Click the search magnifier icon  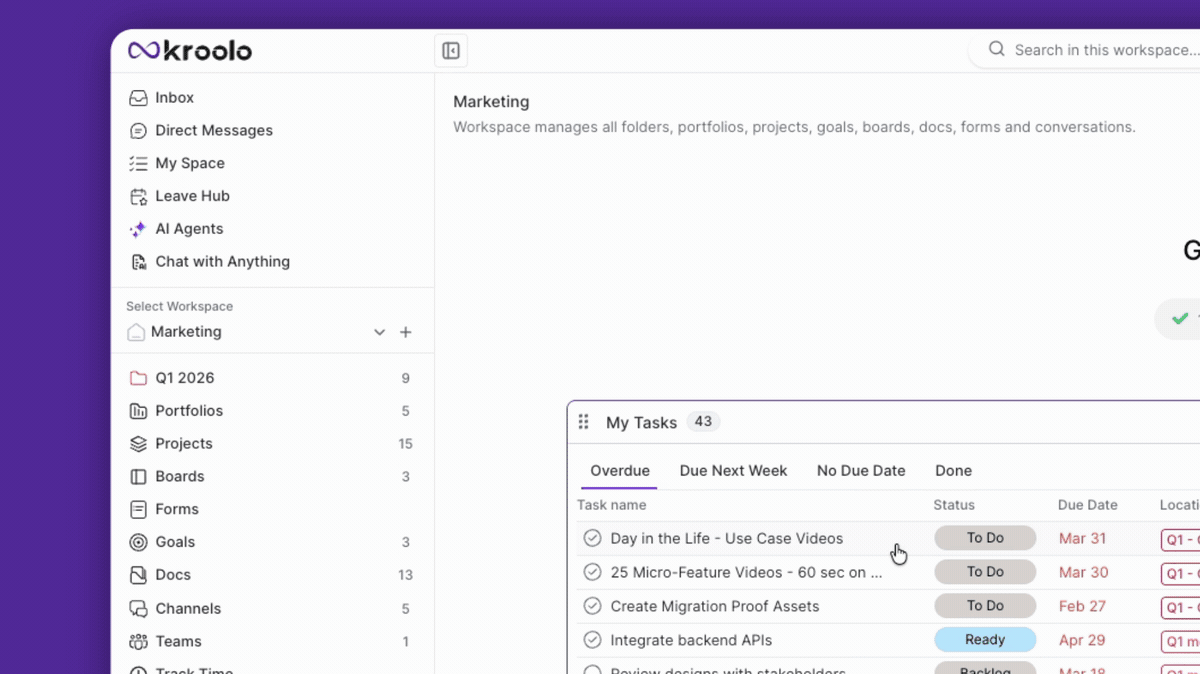(x=996, y=49)
